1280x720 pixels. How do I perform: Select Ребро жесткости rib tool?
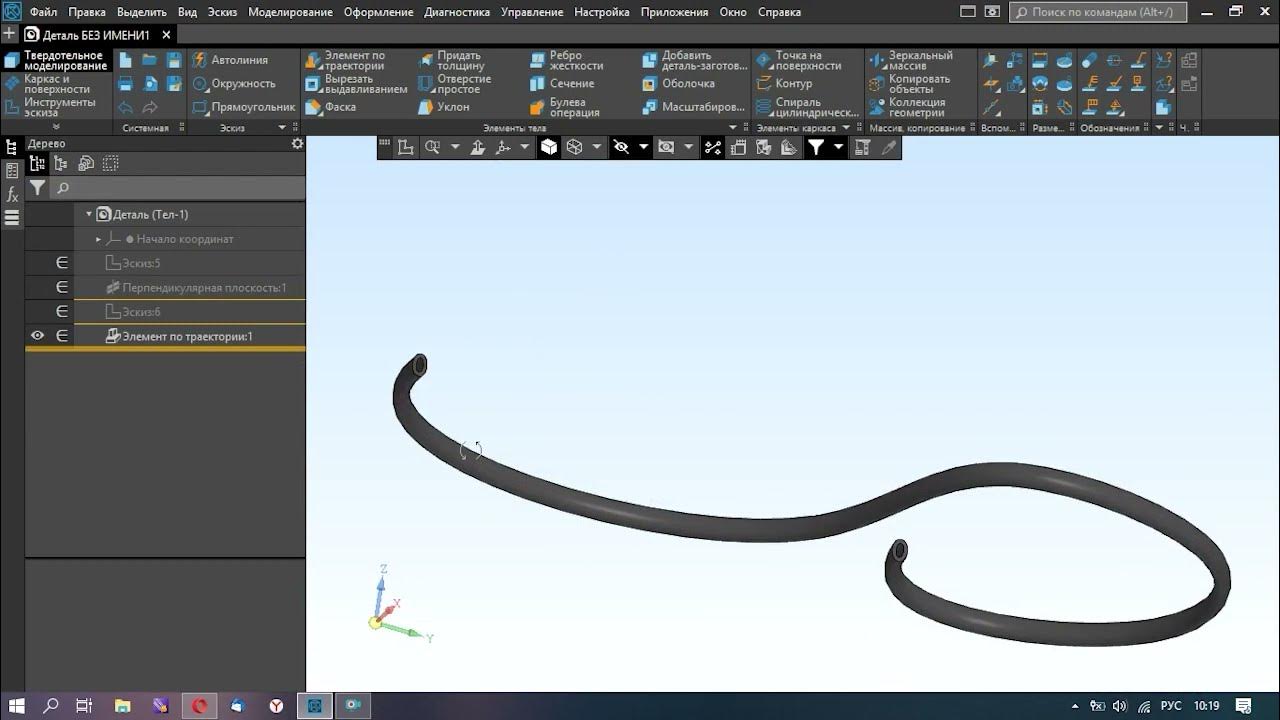click(x=568, y=60)
